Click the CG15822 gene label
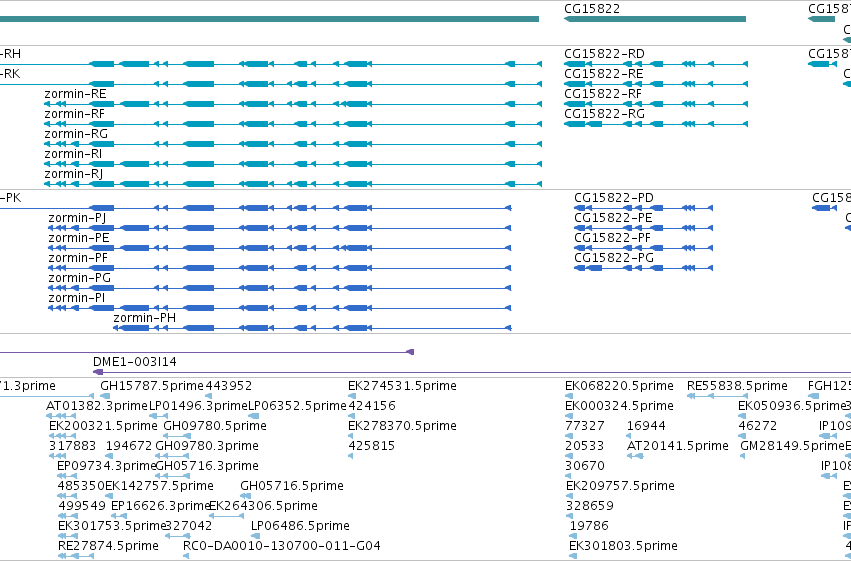This screenshot has width=851, height=561. pyautogui.click(x=592, y=9)
